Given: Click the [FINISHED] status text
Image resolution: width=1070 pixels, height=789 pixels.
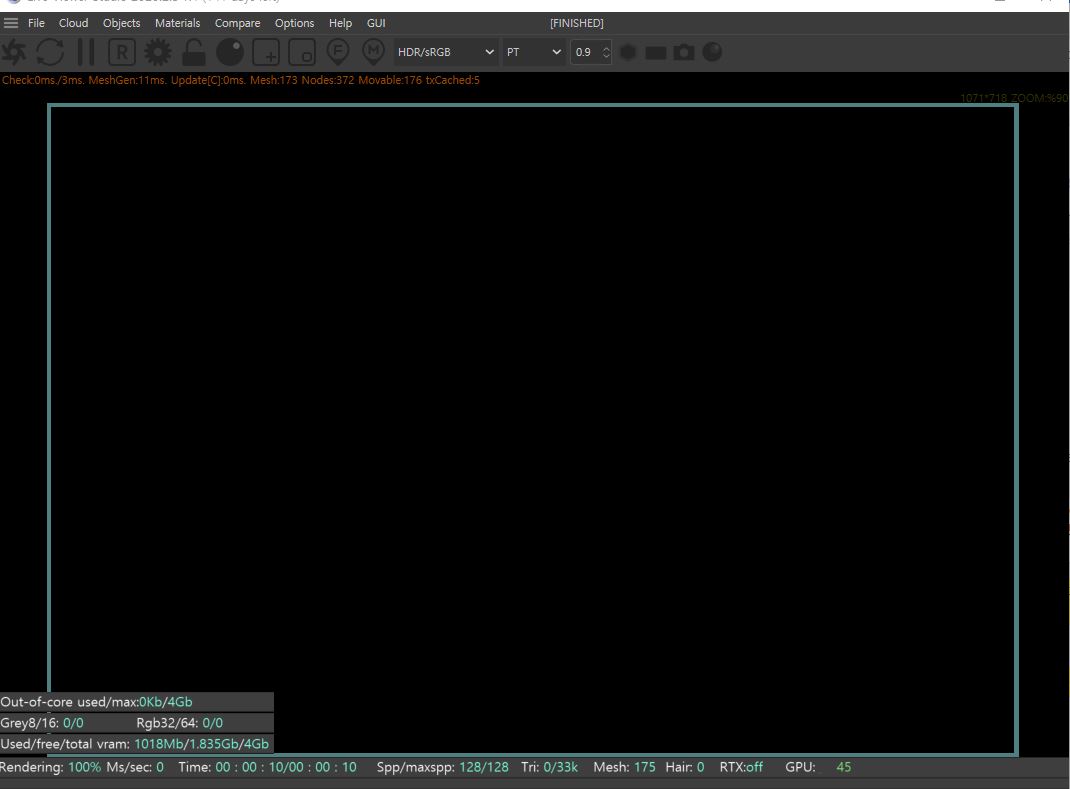Looking at the screenshot, I should point(577,23).
